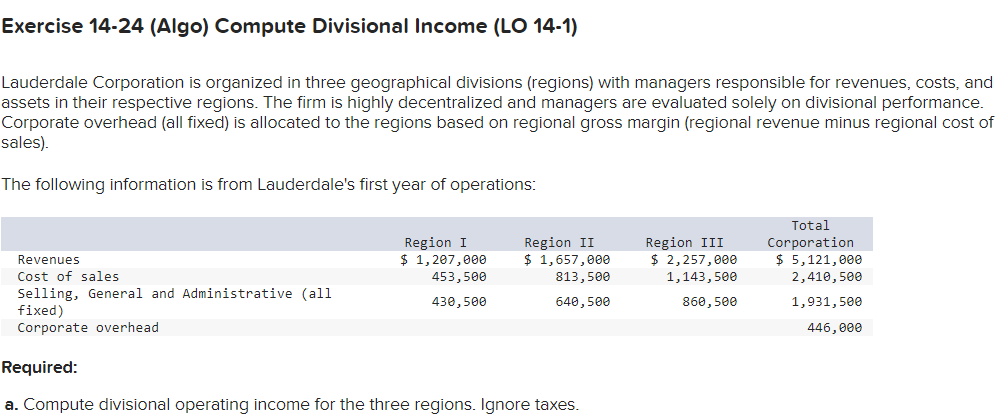Select the 'Region III' column header
Viewport: 1000px width, 416px height.
coord(685,242)
